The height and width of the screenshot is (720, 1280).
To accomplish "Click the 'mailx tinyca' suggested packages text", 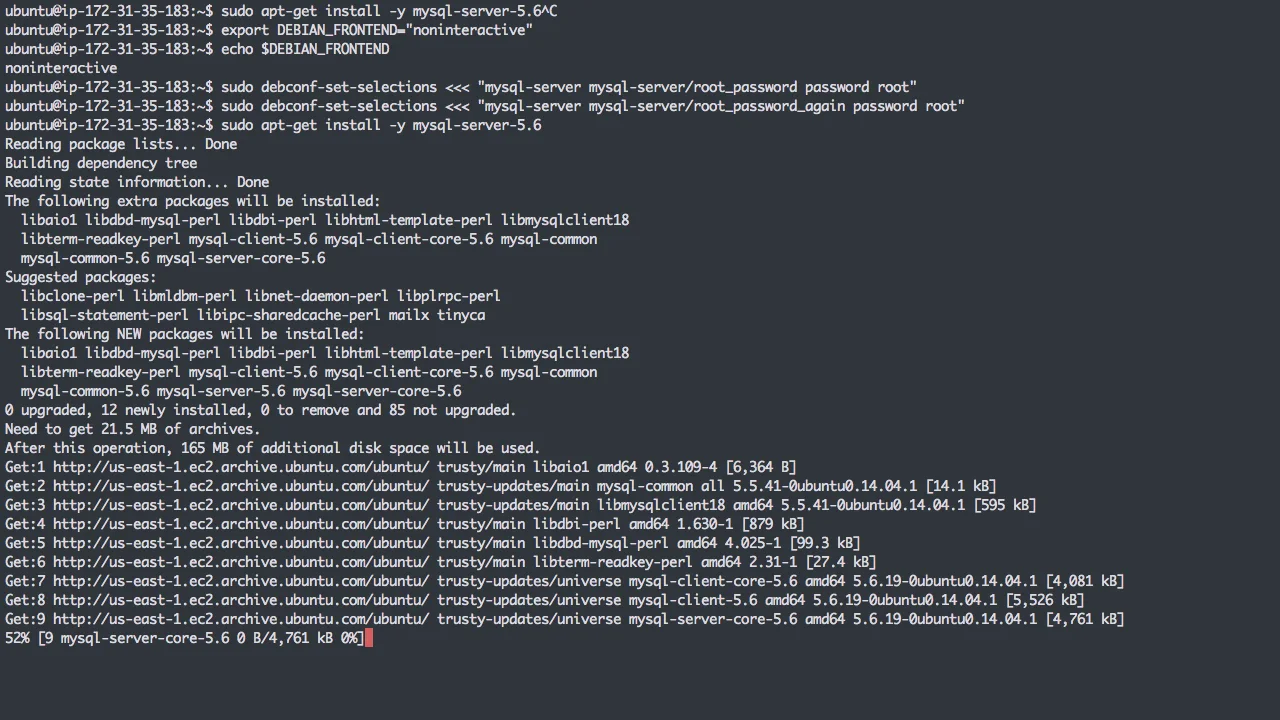I will (437, 315).
